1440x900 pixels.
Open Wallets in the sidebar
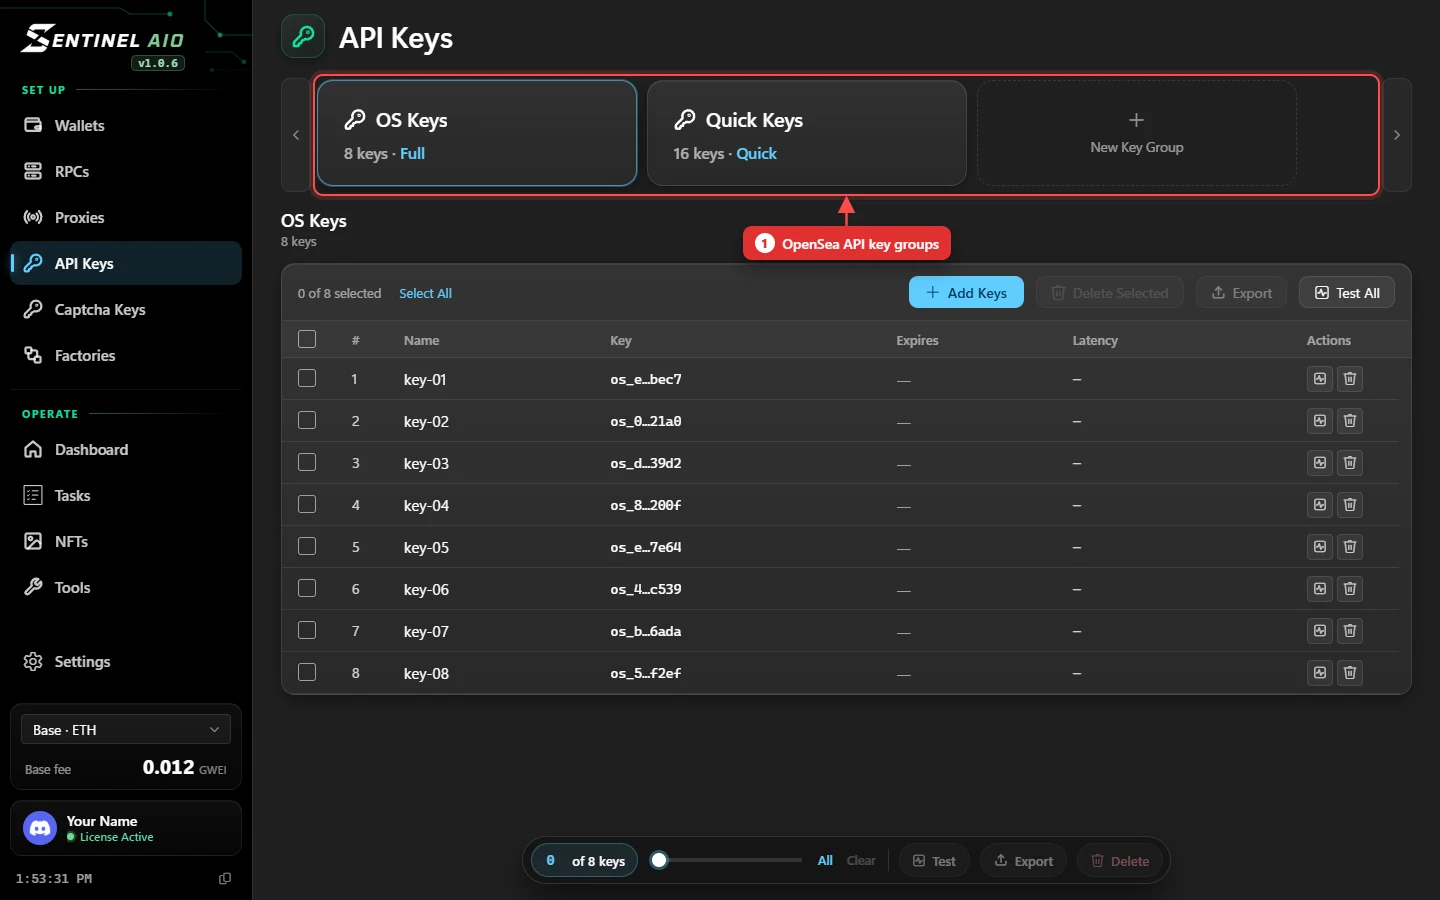tap(126, 125)
